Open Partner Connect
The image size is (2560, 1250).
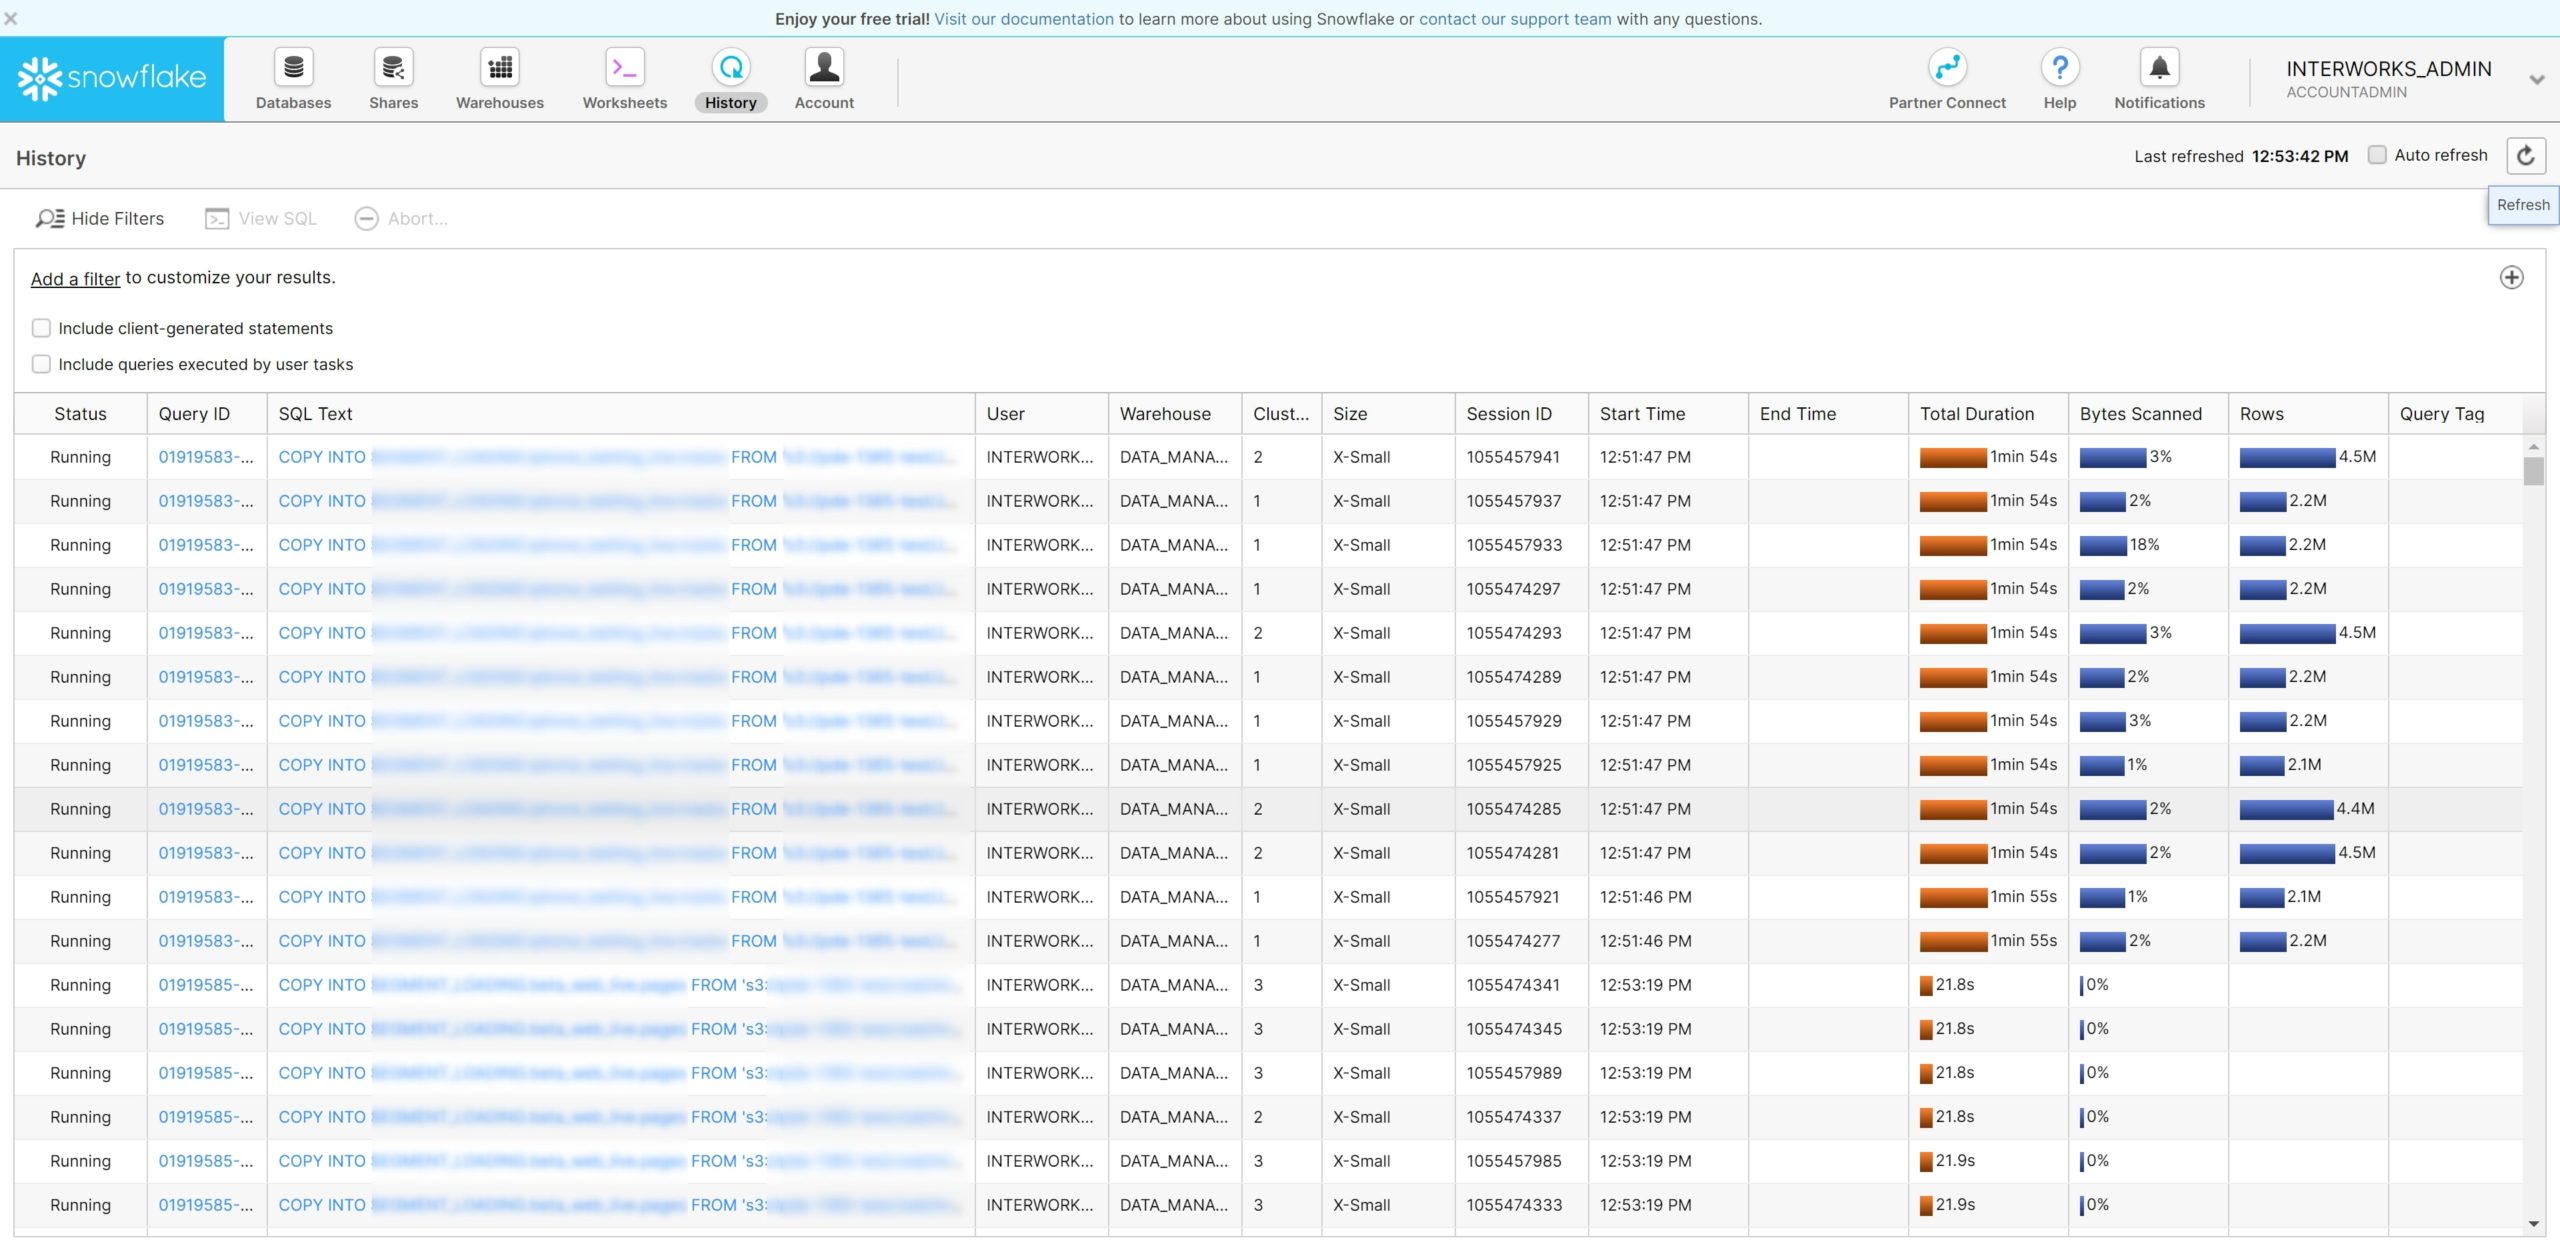click(x=1946, y=78)
